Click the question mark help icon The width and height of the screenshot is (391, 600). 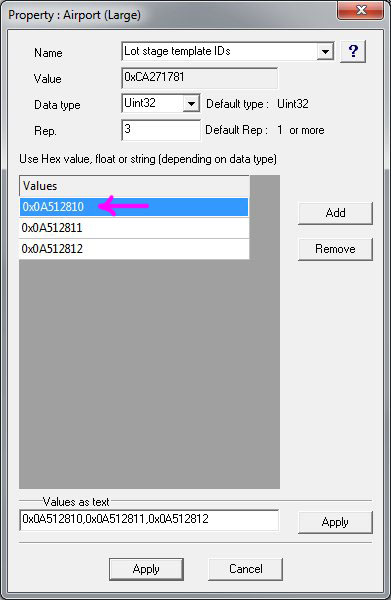(353, 51)
